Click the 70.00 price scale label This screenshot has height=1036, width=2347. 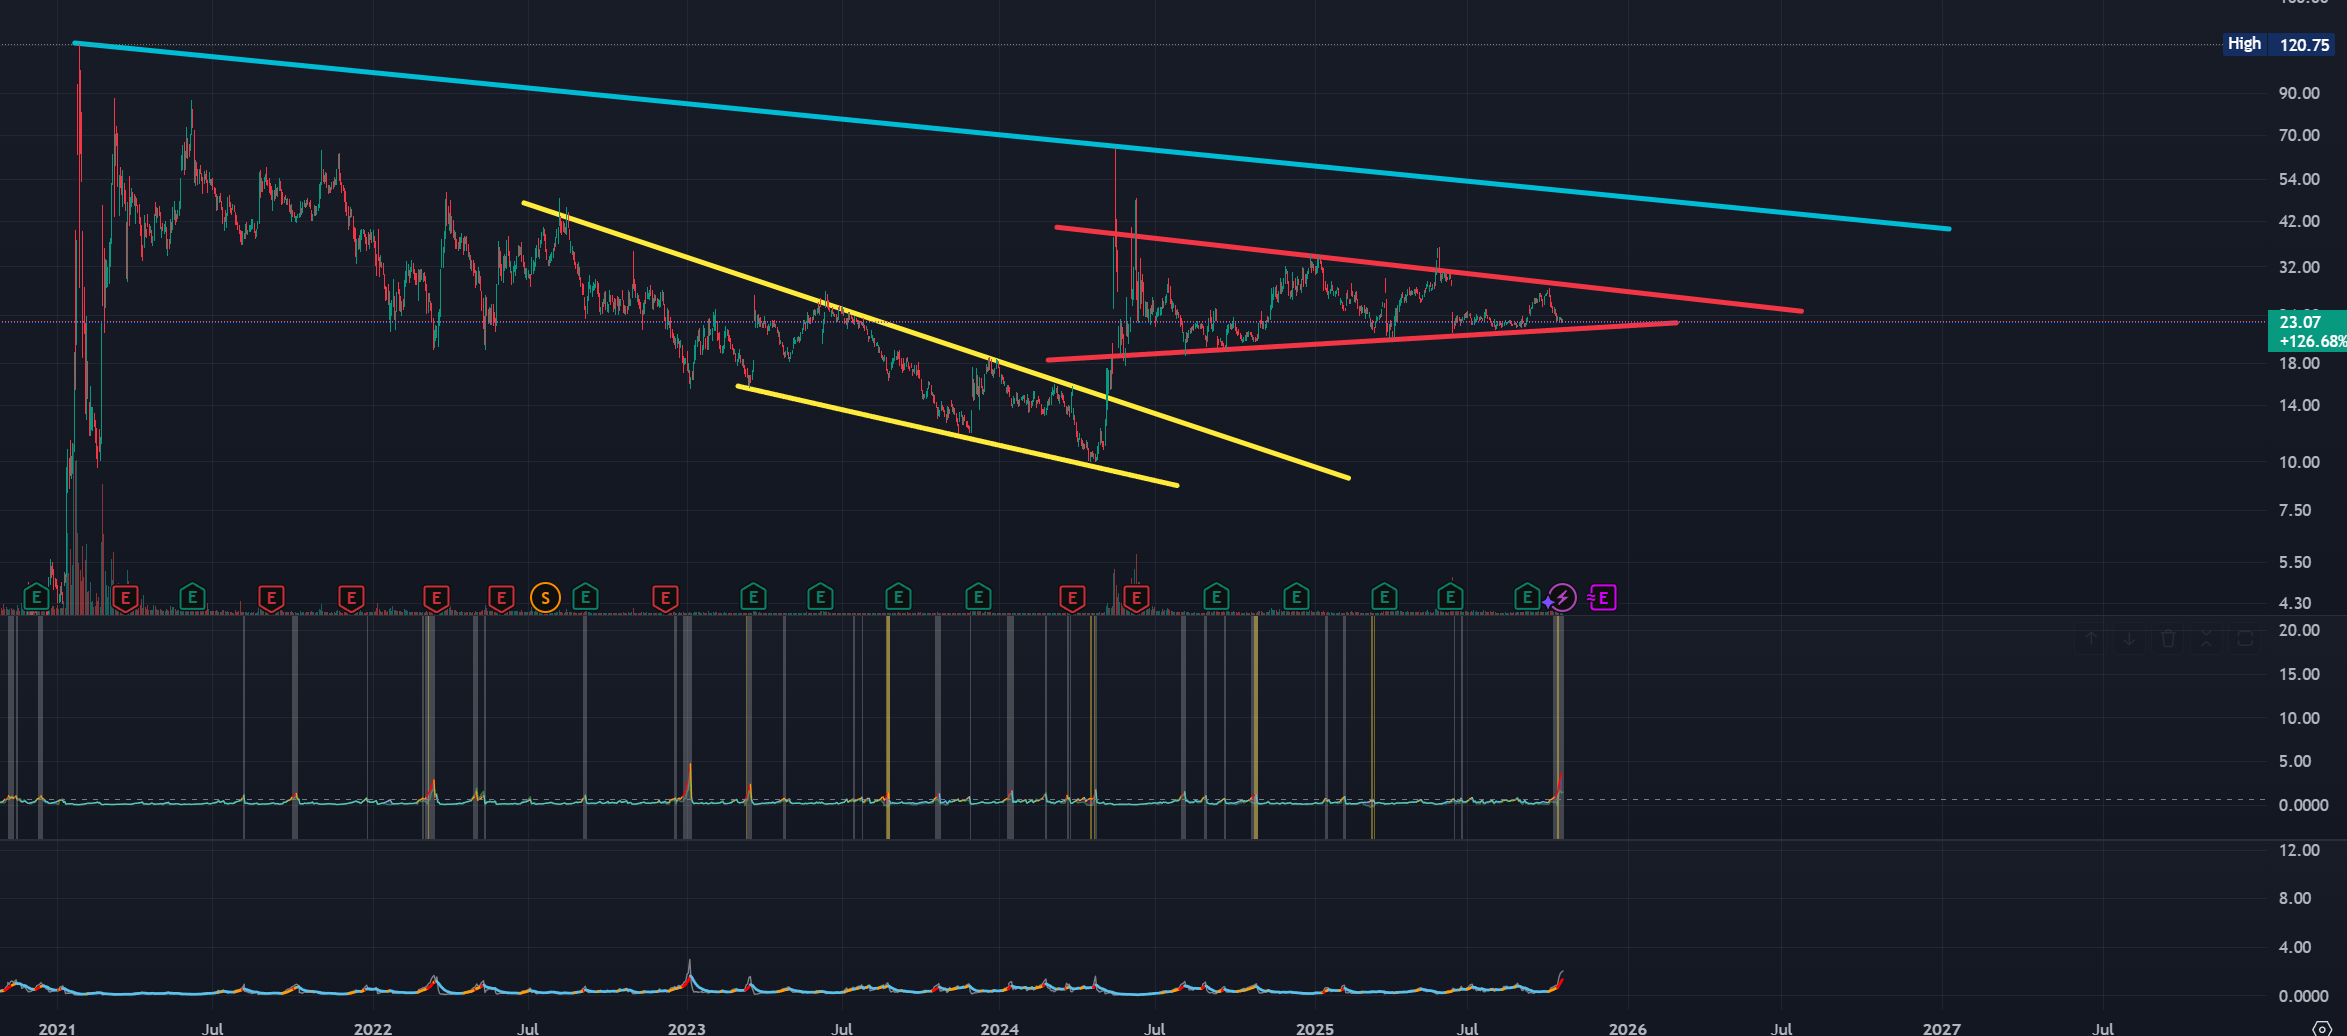2299,135
